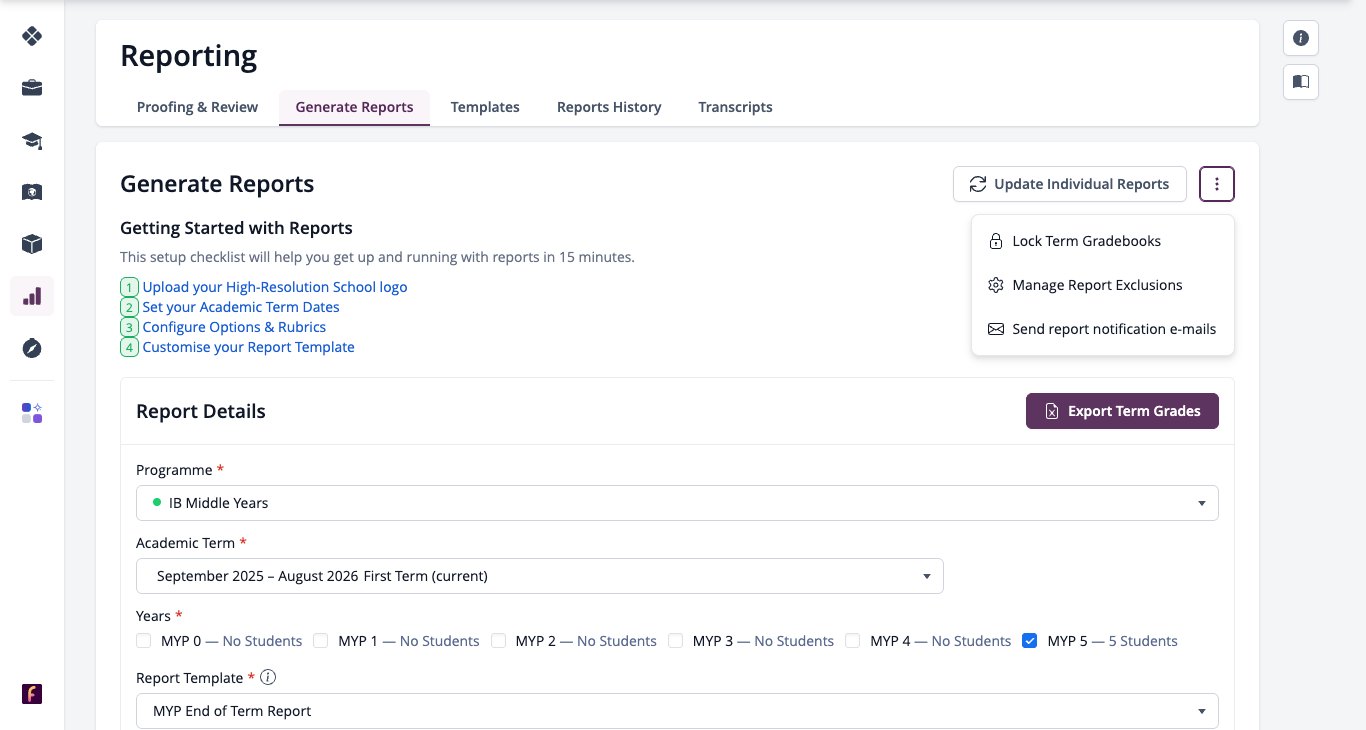Open the briefcase icon in the sidebar
Image resolution: width=1366 pixels, height=730 pixels.
32,88
